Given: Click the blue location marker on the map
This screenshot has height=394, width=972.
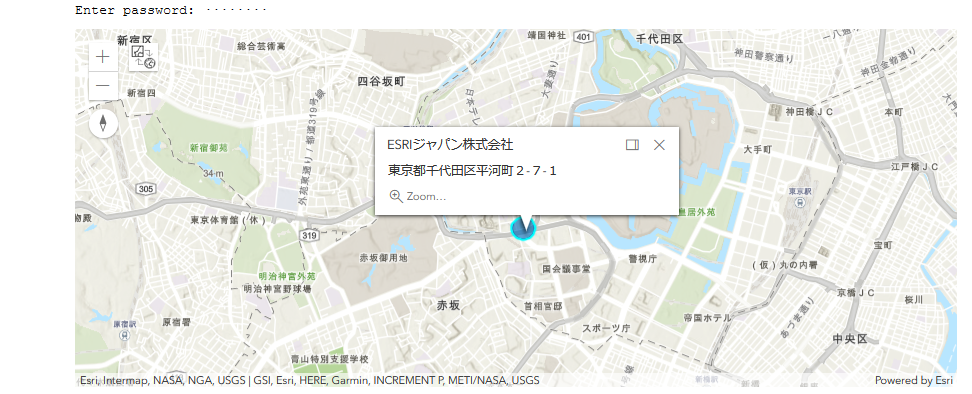Looking at the screenshot, I should pyautogui.click(x=523, y=228).
